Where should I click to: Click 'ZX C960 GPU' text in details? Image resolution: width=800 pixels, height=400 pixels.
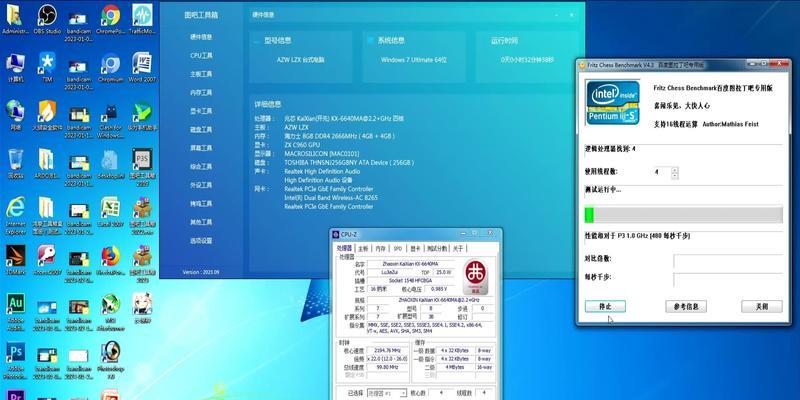(x=303, y=145)
